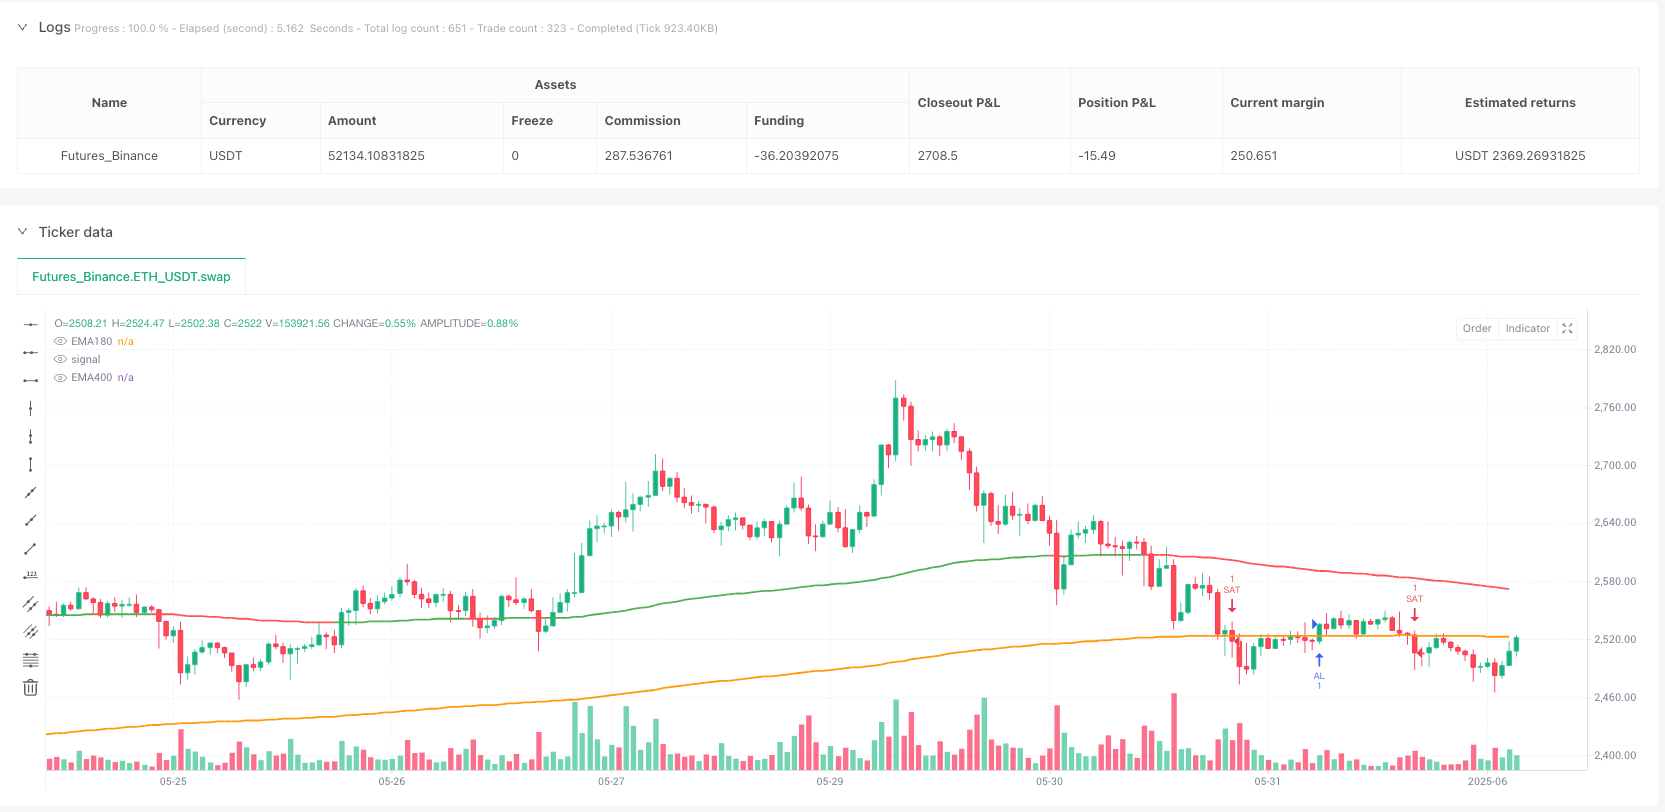Toggle the chart fullscreen icon
Screen dimensions: 1665x812
(x=1567, y=328)
